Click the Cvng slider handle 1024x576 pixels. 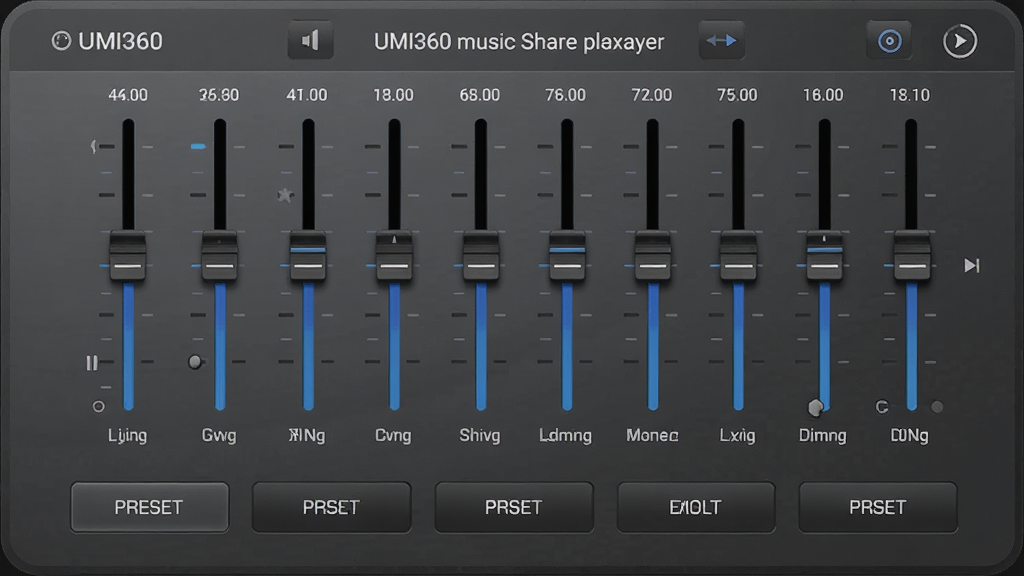(x=394, y=256)
